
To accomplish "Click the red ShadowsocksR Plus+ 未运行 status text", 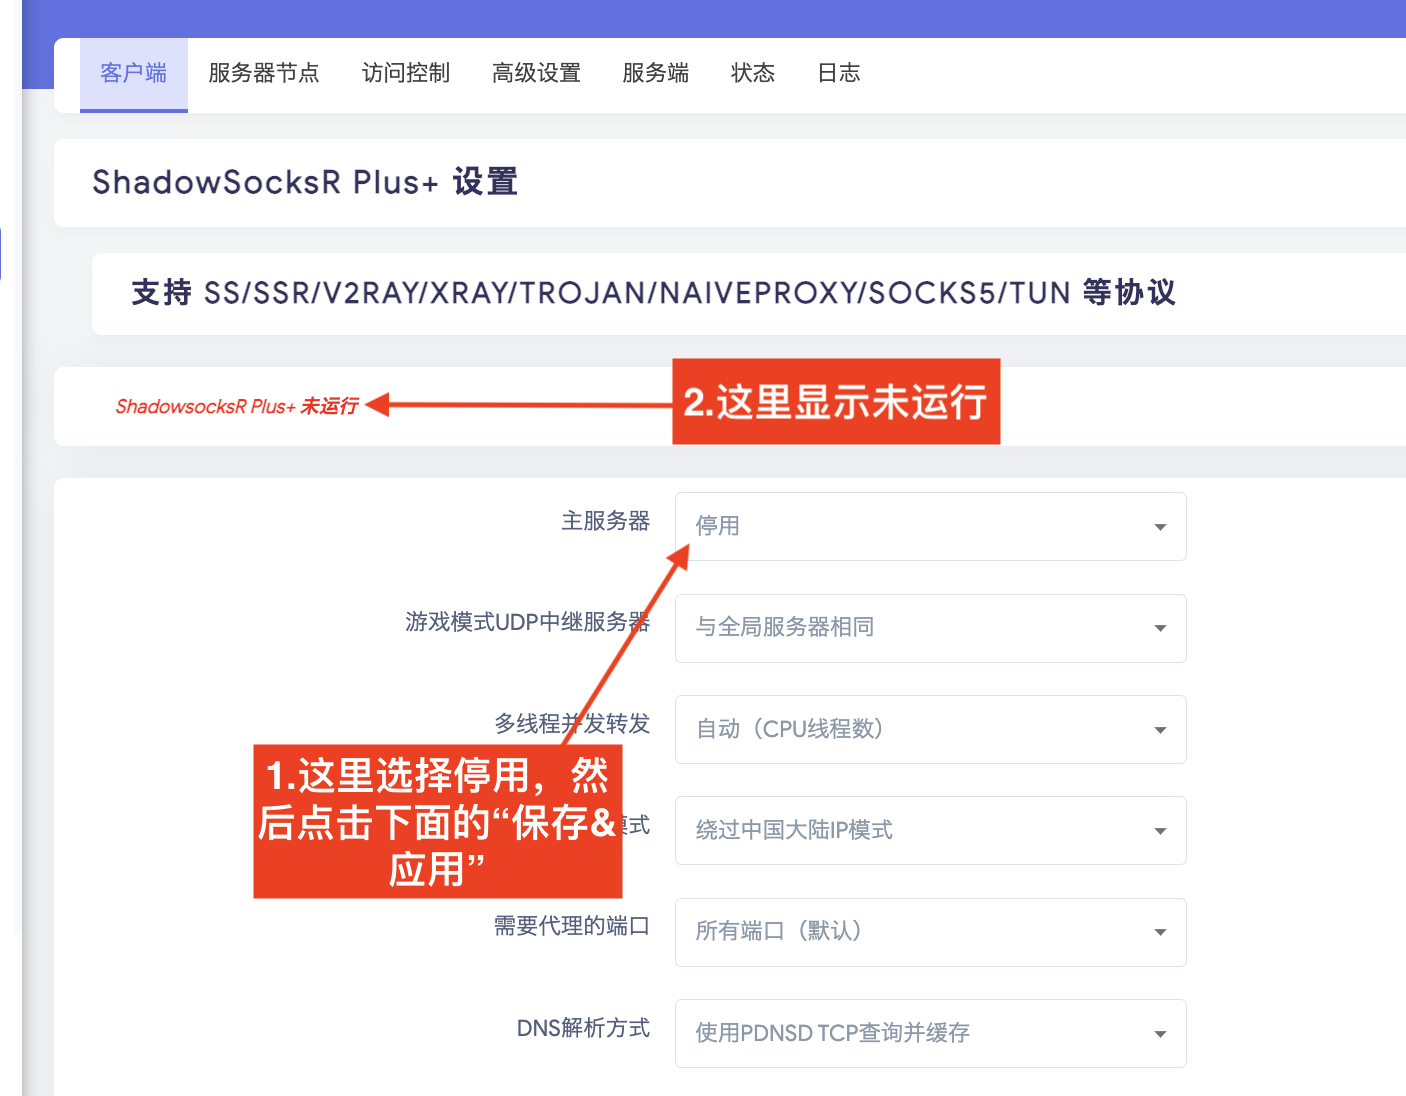I will [237, 406].
